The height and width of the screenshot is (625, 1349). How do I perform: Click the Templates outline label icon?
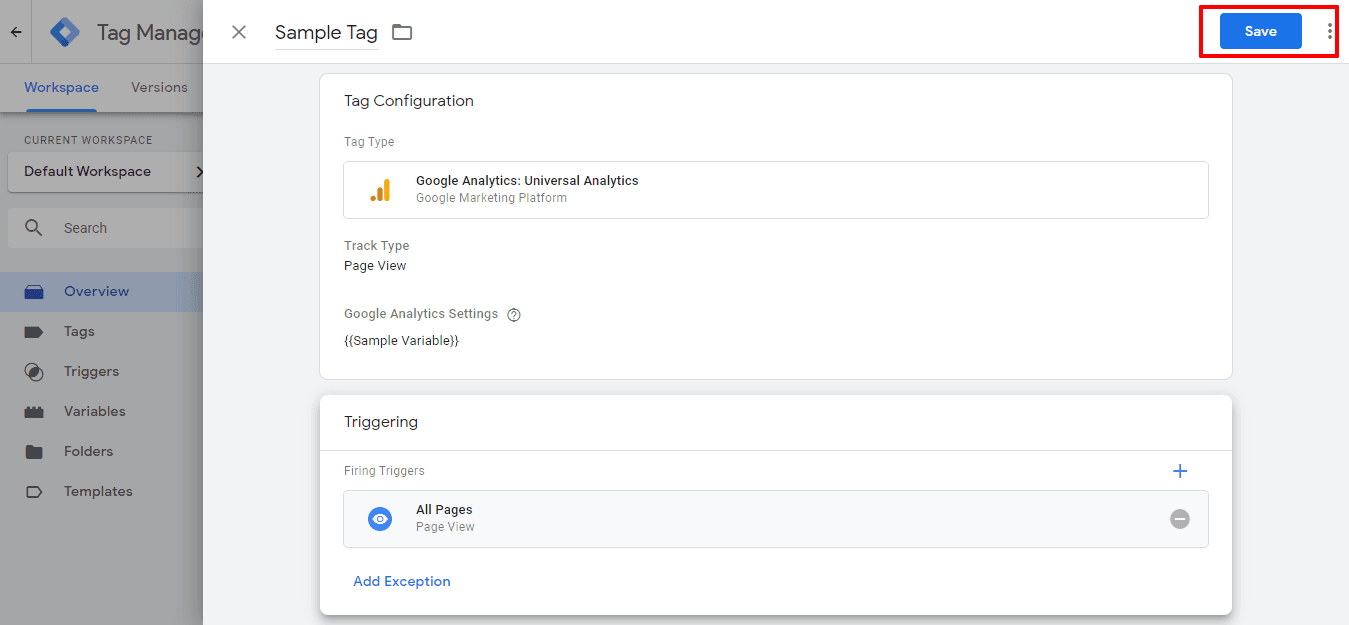[x=34, y=492]
